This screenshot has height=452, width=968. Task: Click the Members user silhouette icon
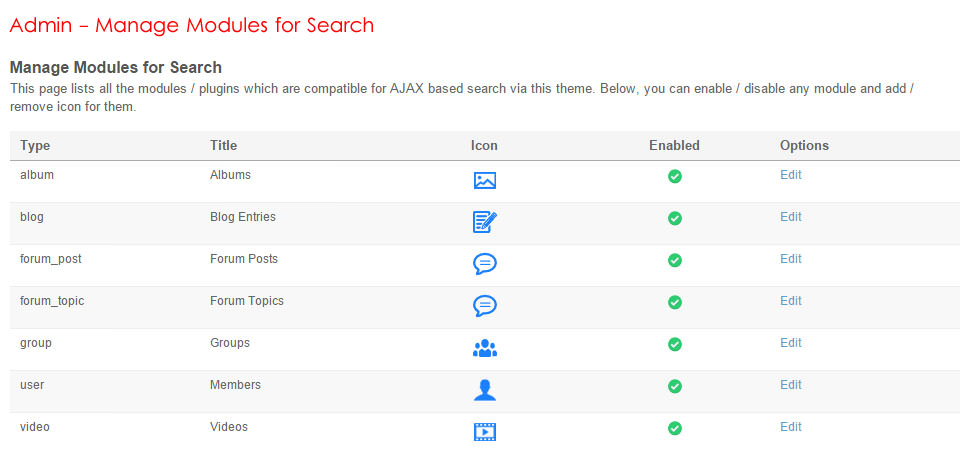(x=484, y=390)
